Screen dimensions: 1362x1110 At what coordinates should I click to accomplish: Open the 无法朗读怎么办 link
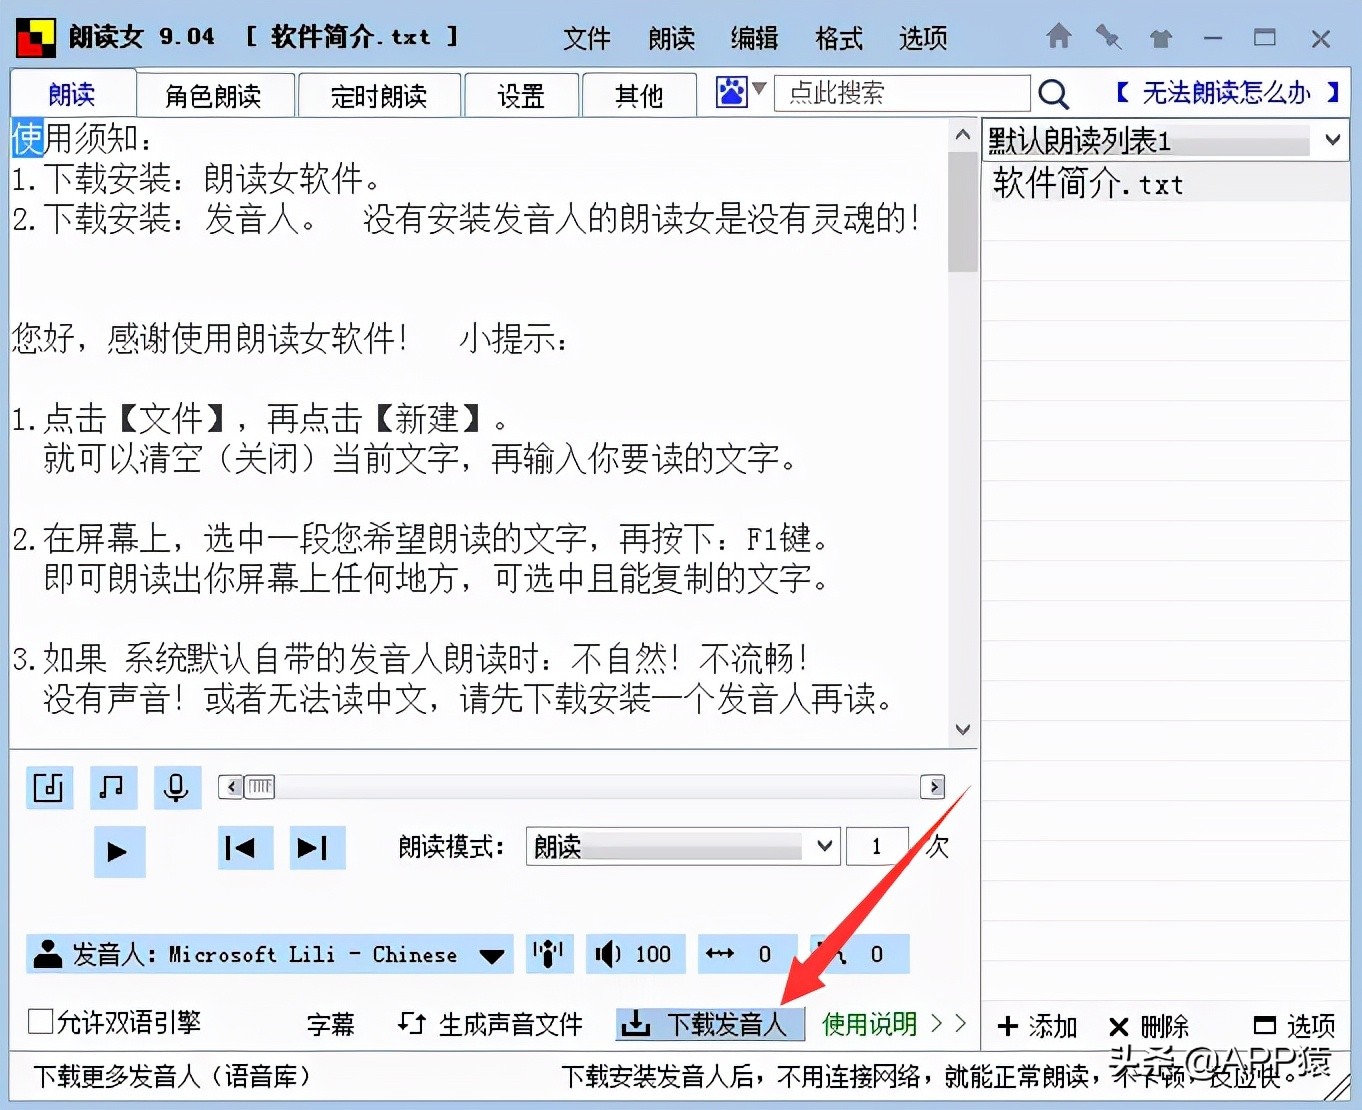click(x=1227, y=93)
